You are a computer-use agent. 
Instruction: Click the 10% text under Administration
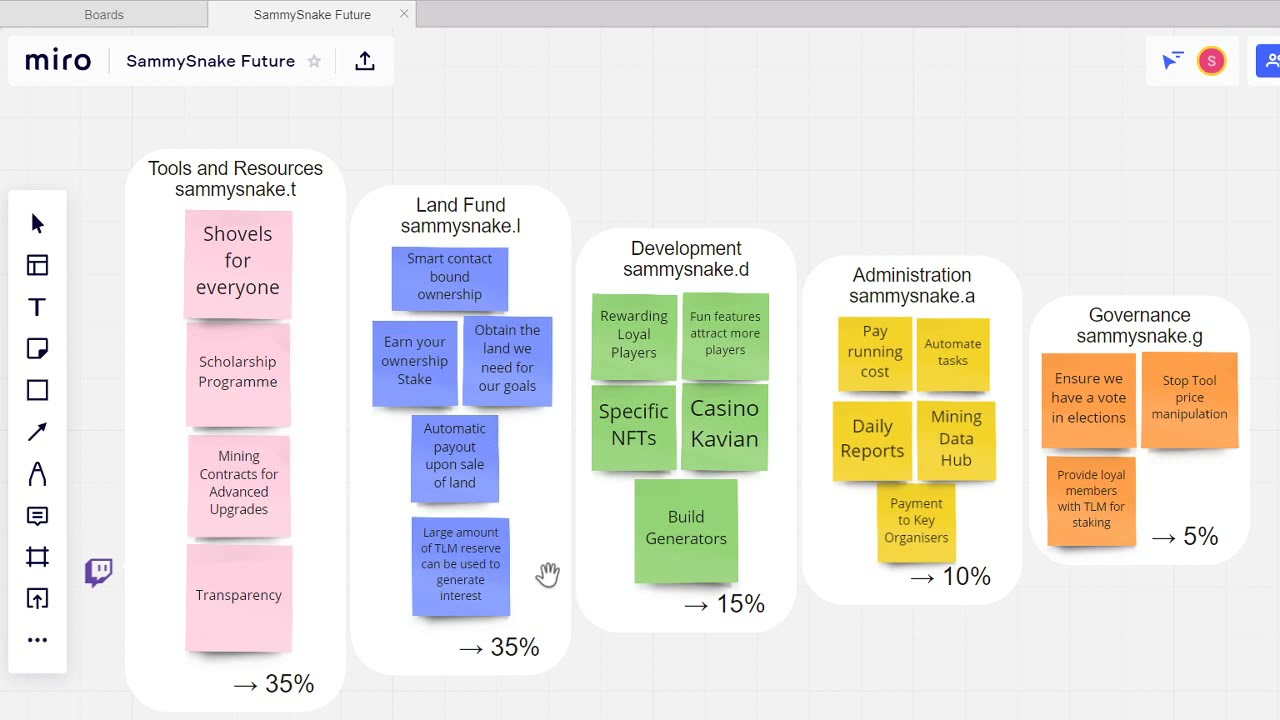(966, 577)
